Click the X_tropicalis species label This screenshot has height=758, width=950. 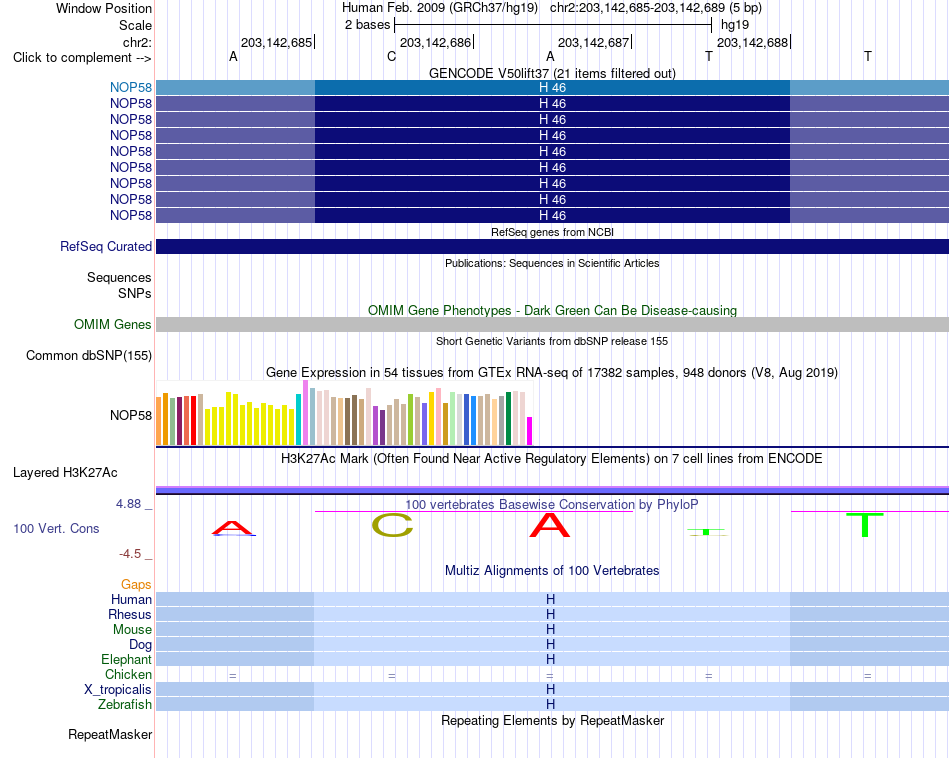click(118, 690)
